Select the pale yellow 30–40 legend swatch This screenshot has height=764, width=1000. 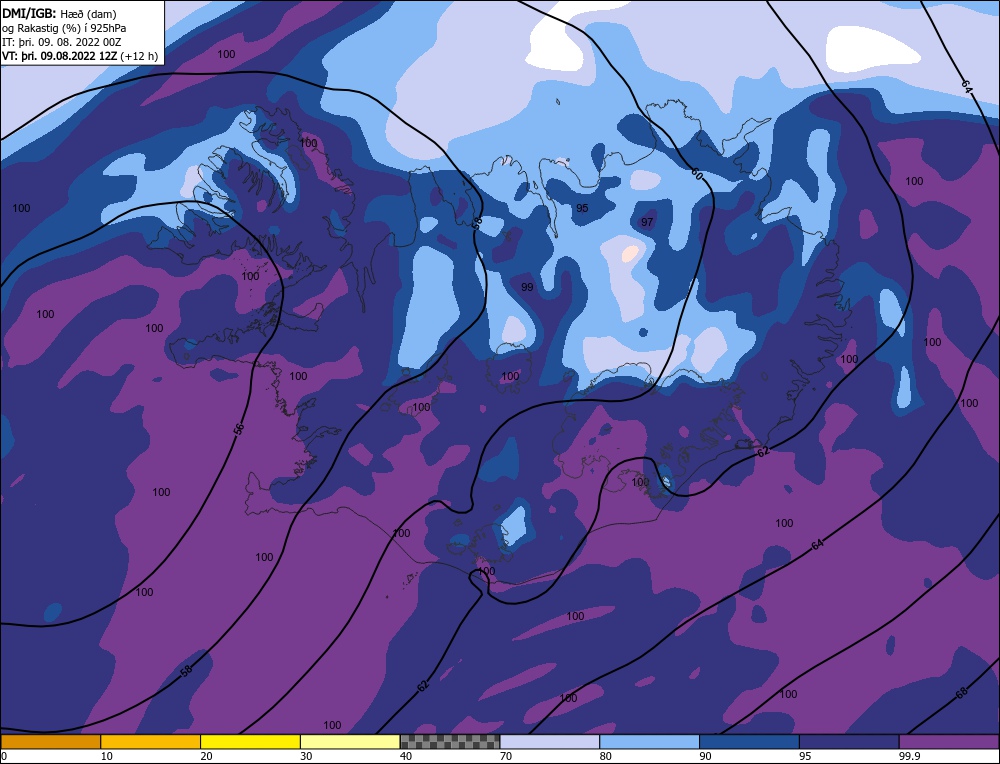(350, 741)
